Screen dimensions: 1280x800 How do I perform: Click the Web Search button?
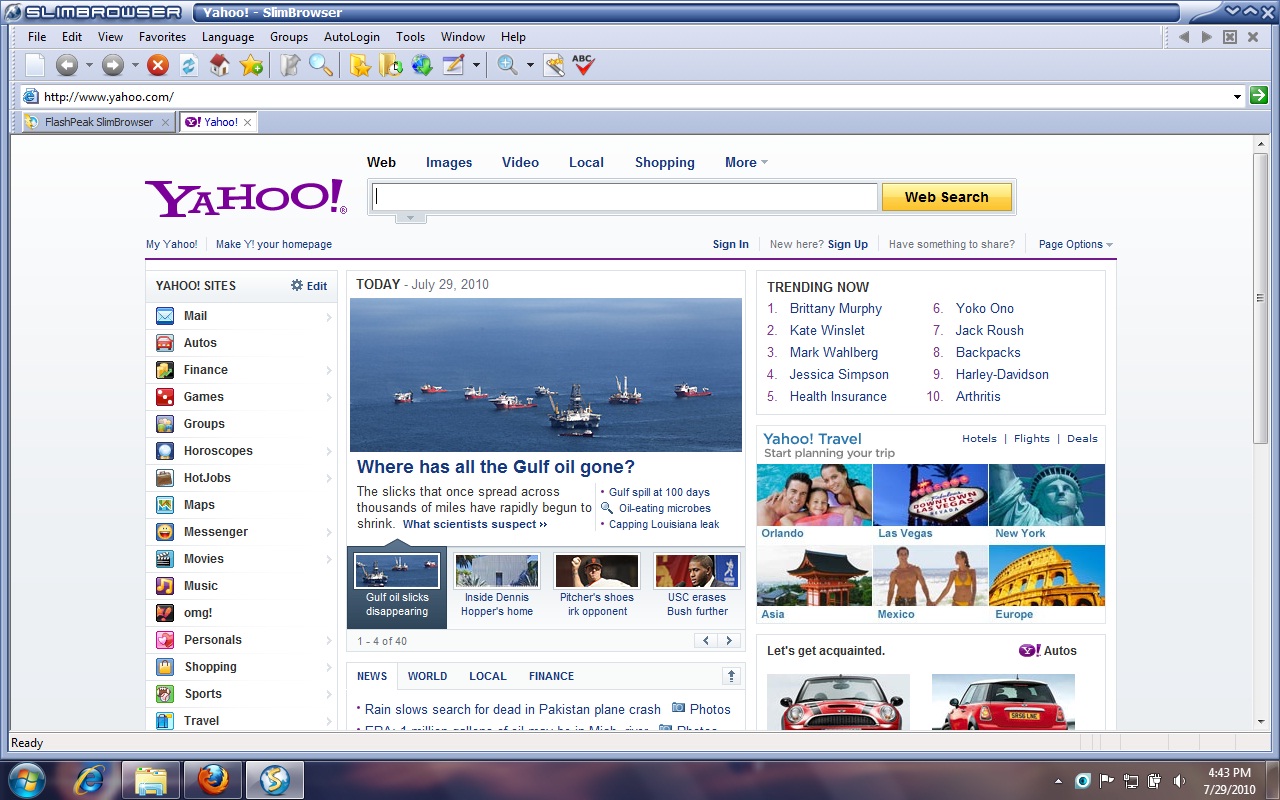click(x=946, y=197)
